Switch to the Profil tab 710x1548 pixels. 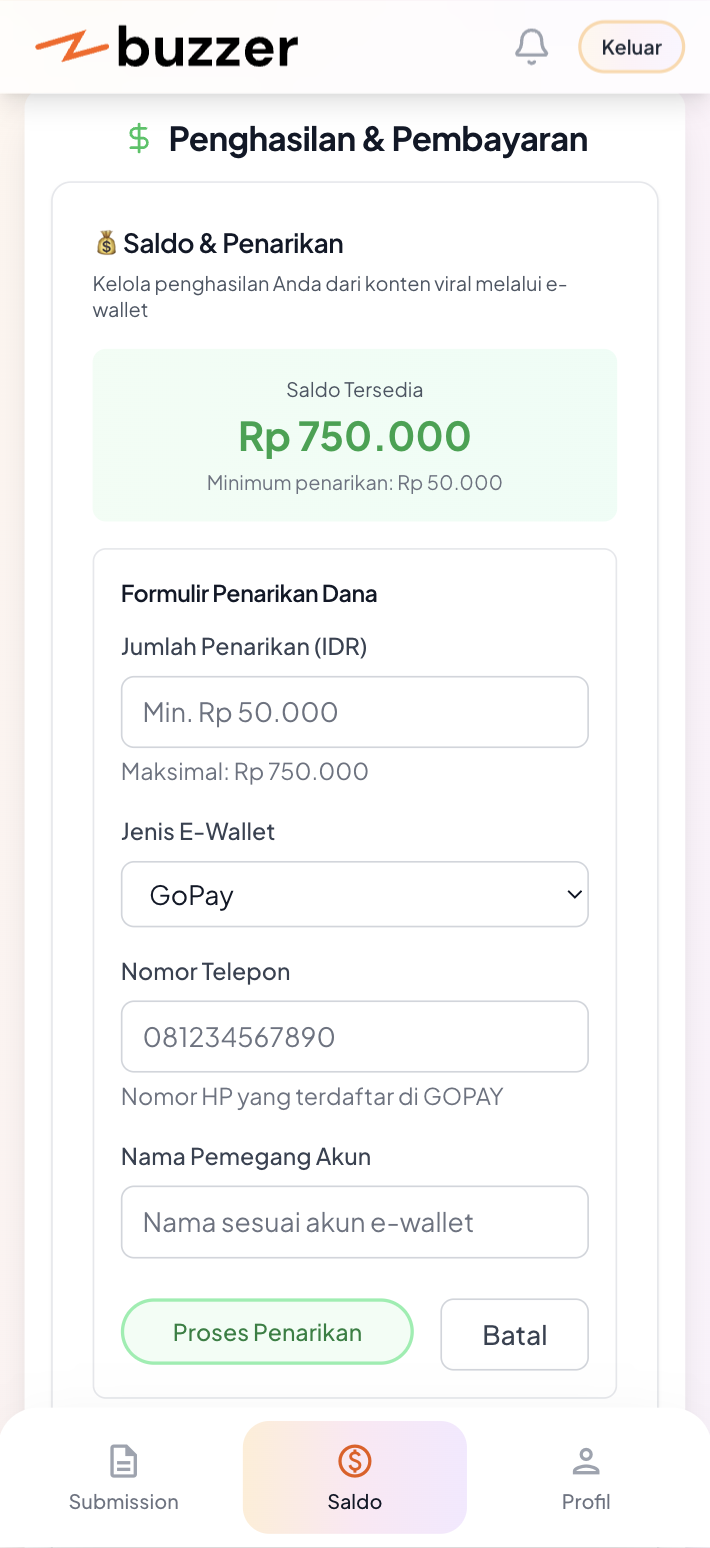586,1477
